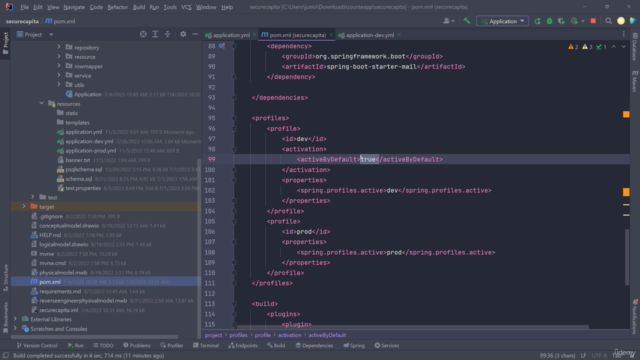This screenshot has width=640, height=360.
Task: Click Select Opened File target icon
Action: tap(143, 34)
